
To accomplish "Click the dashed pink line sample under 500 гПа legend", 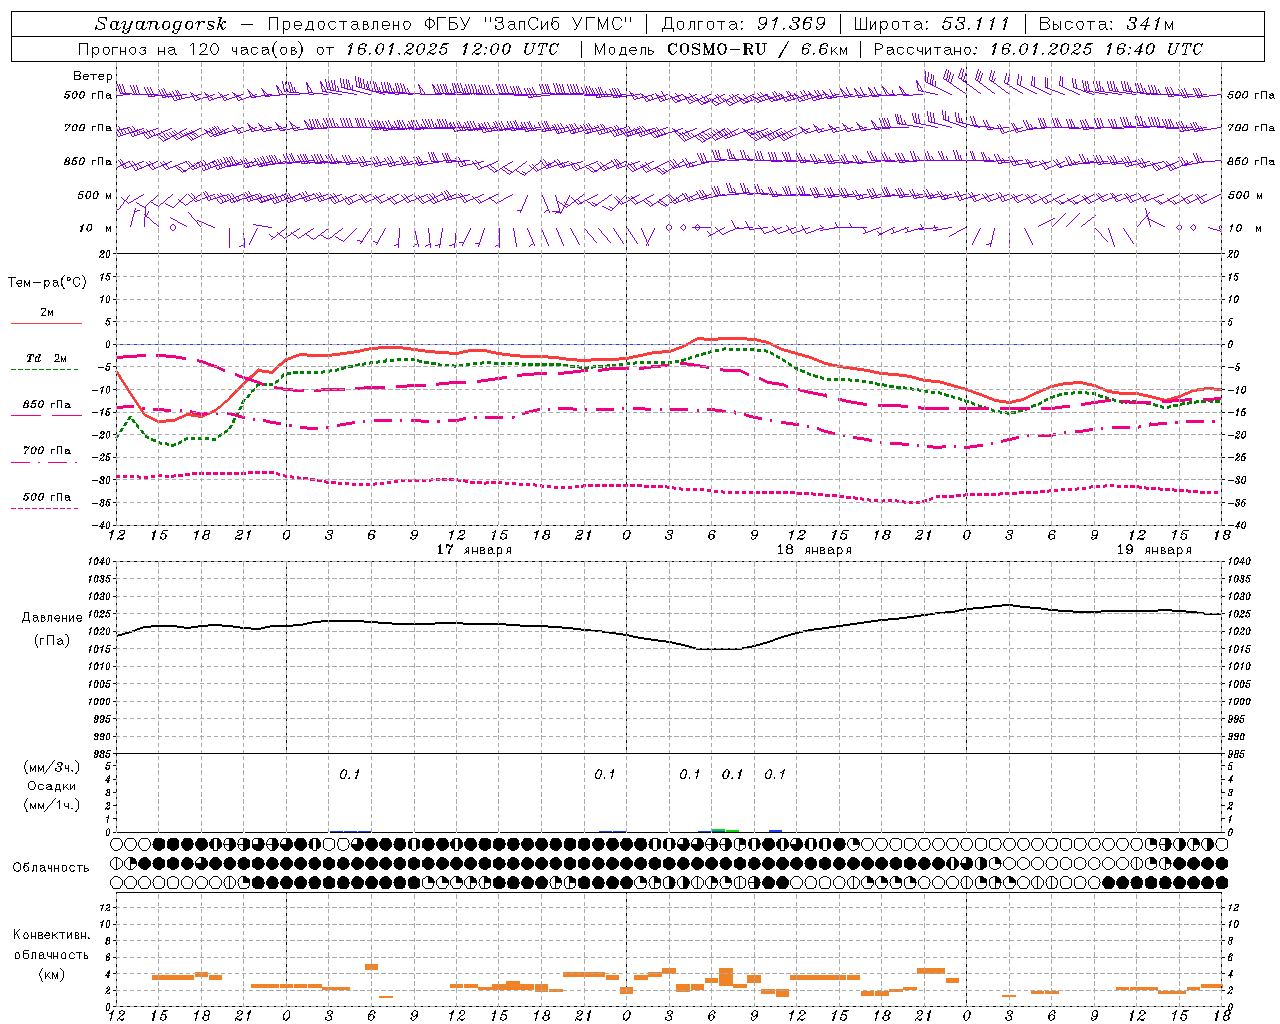I will (44, 509).
